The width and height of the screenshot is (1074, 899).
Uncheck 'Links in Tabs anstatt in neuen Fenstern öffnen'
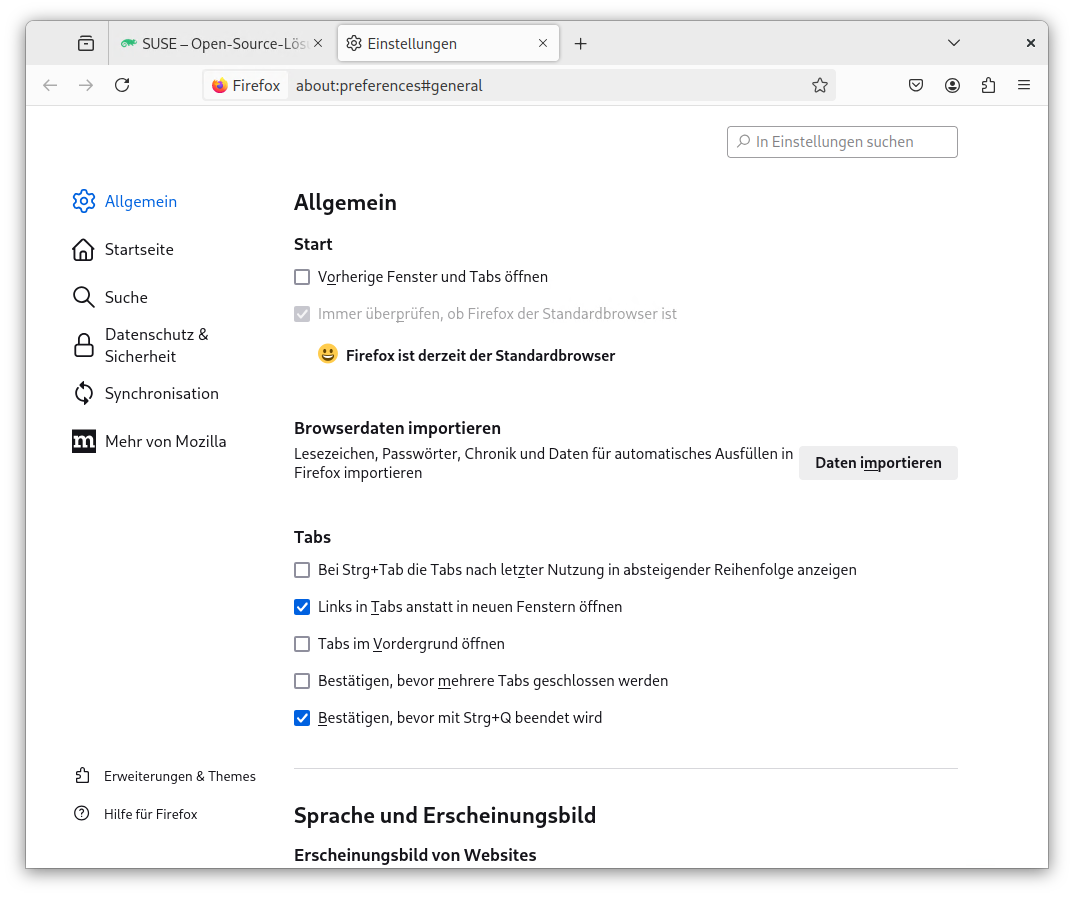(302, 607)
